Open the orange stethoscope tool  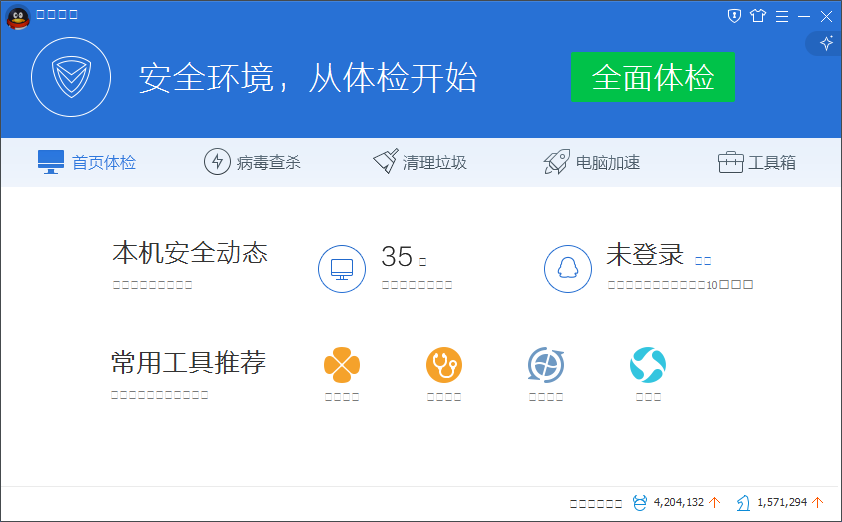[x=443, y=365]
